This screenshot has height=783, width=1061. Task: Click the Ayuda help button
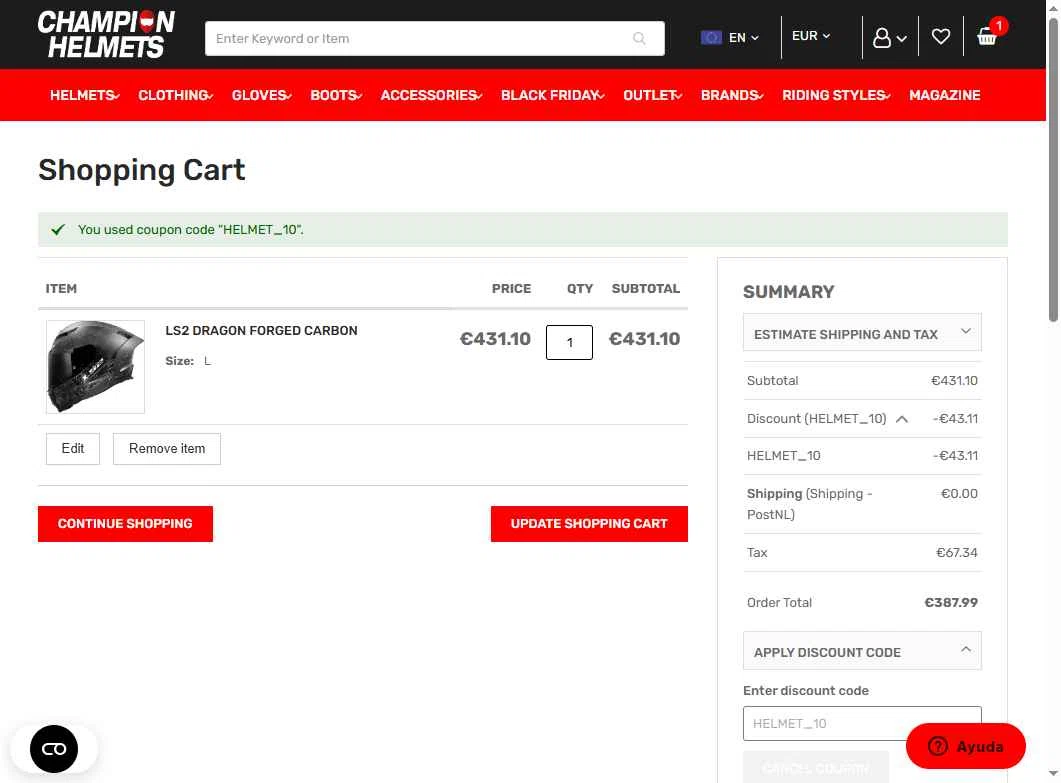pos(966,746)
